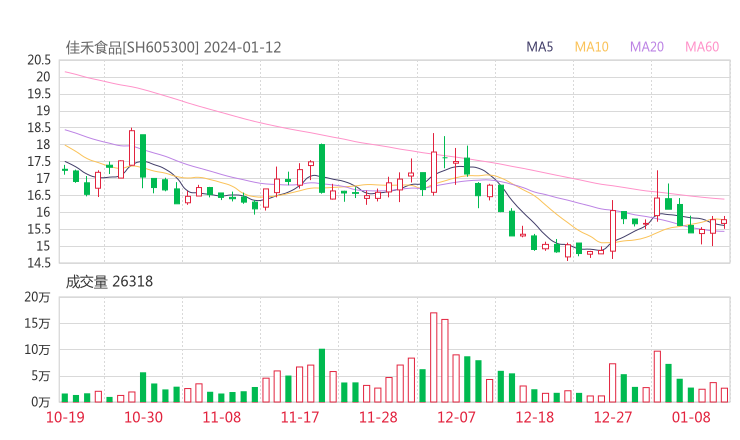Image resolution: width=740 pixels, height=440 pixels.
Task: Click the tallest red volume bar
Action: pyautogui.click(x=434, y=357)
